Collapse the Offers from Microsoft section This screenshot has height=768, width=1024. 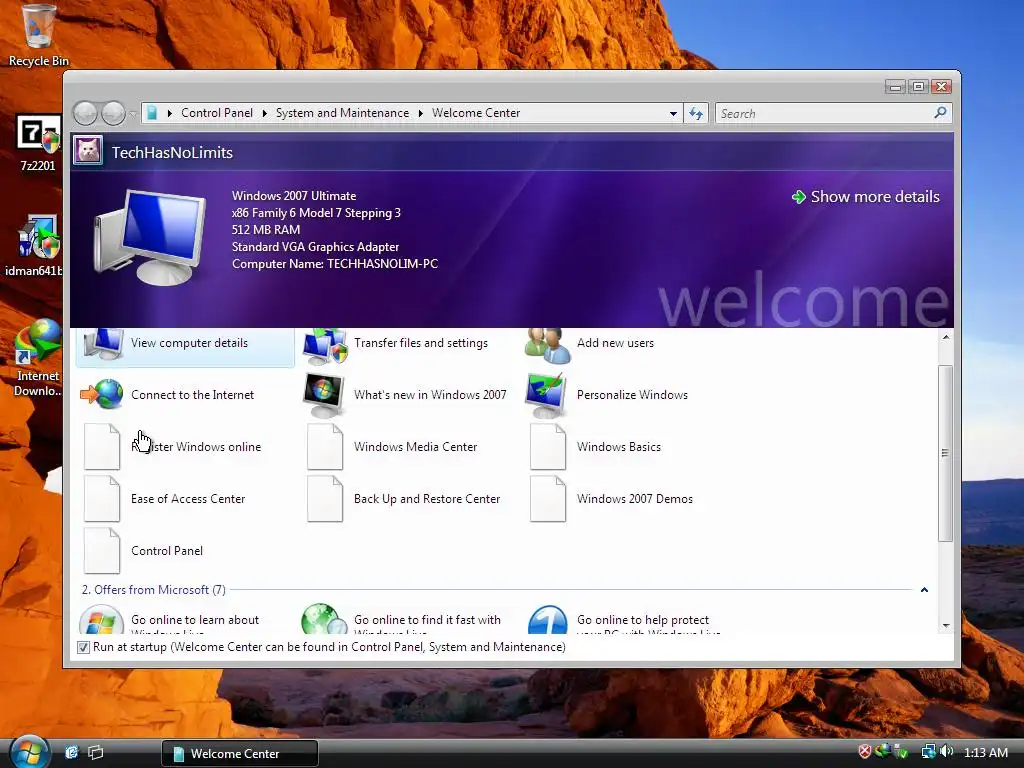click(x=924, y=590)
